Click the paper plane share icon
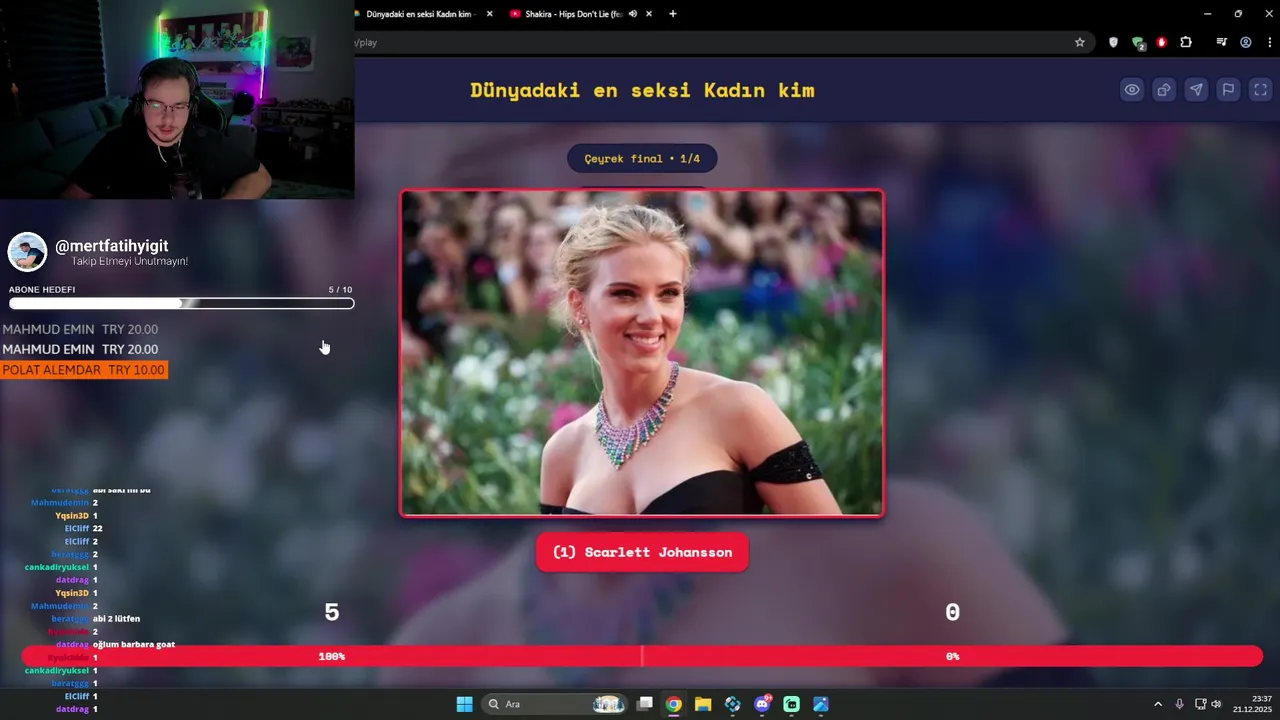The image size is (1280, 720). pyautogui.click(x=1196, y=90)
